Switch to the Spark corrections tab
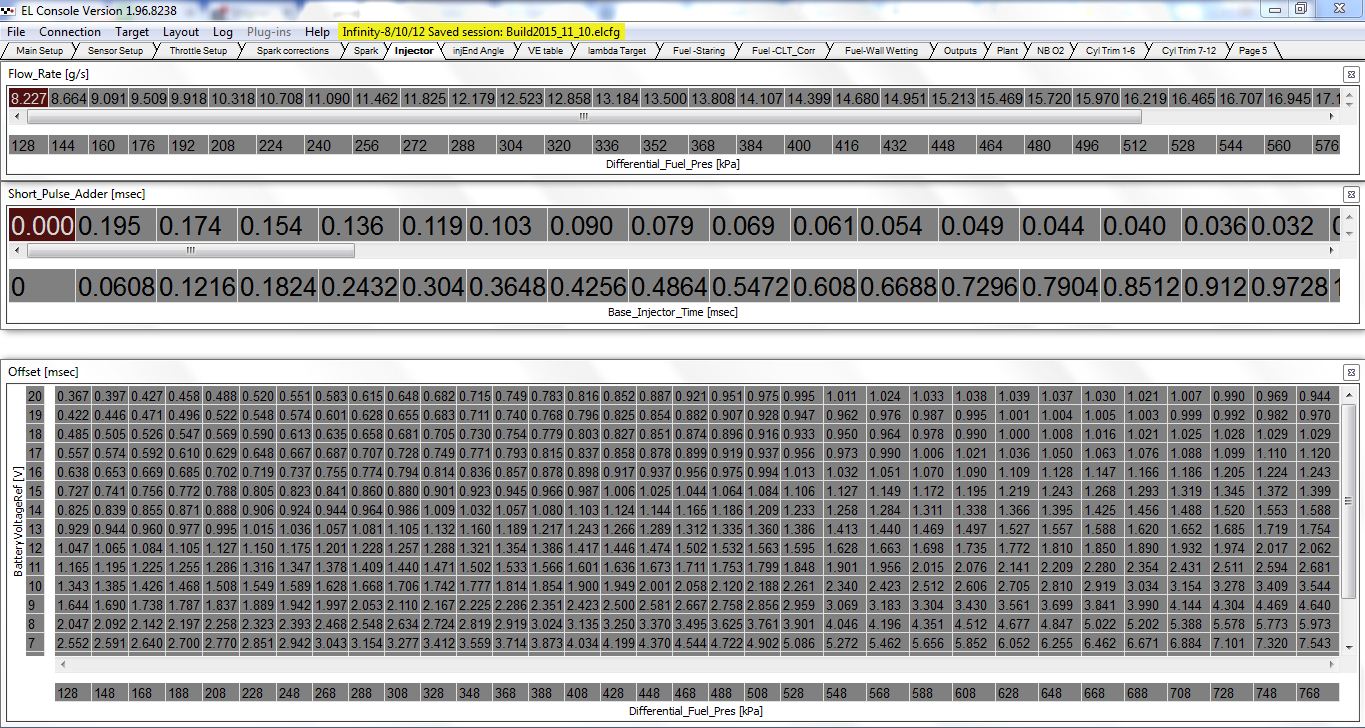Image resolution: width=1365 pixels, height=728 pixels. [292, 51]
